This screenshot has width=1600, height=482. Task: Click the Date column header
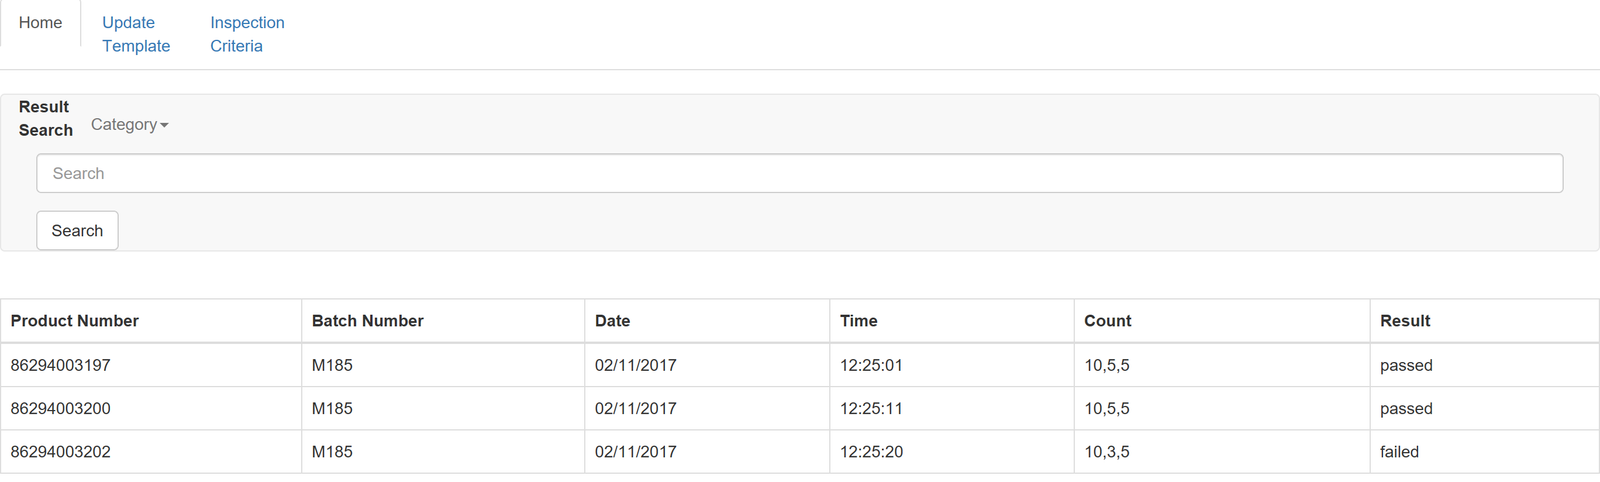(613, 321)
